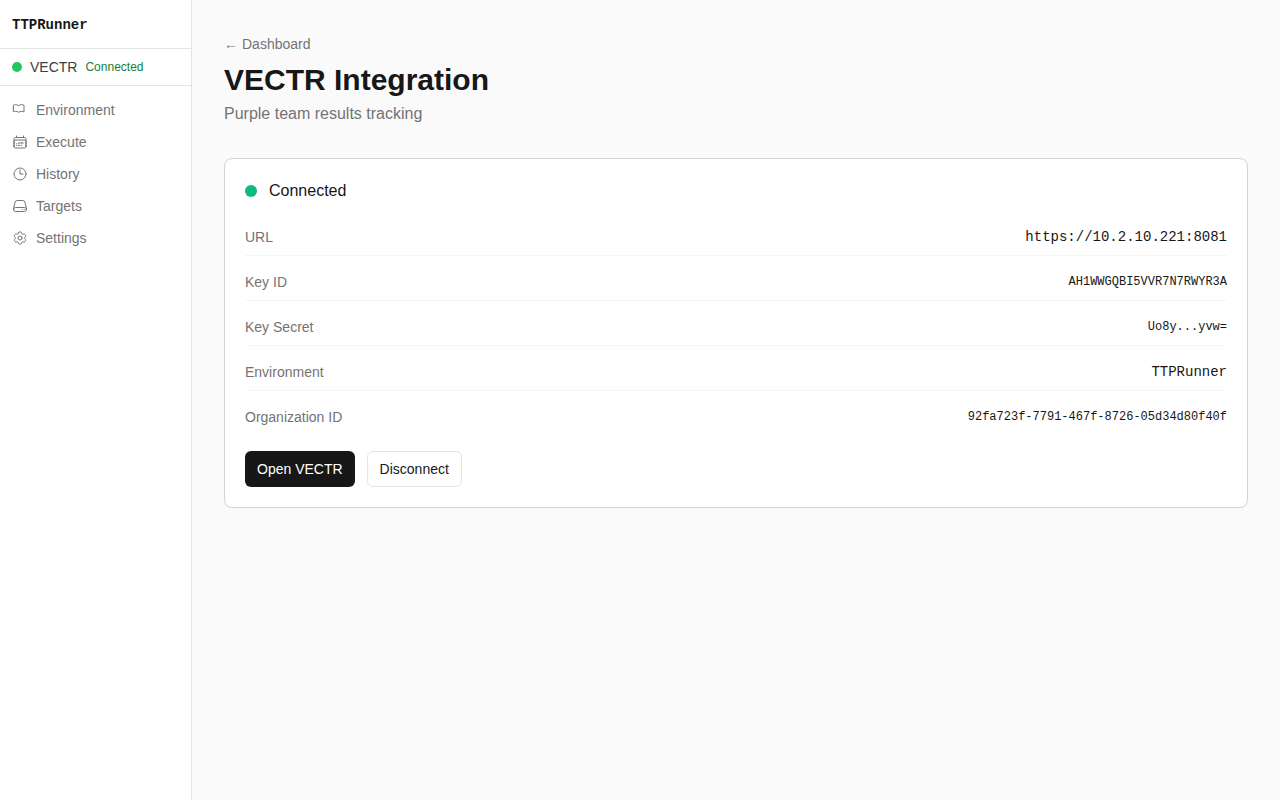Click the TTPRunner app logo
The height and width of the screenshot is (800, 1280).
point(50,25)
